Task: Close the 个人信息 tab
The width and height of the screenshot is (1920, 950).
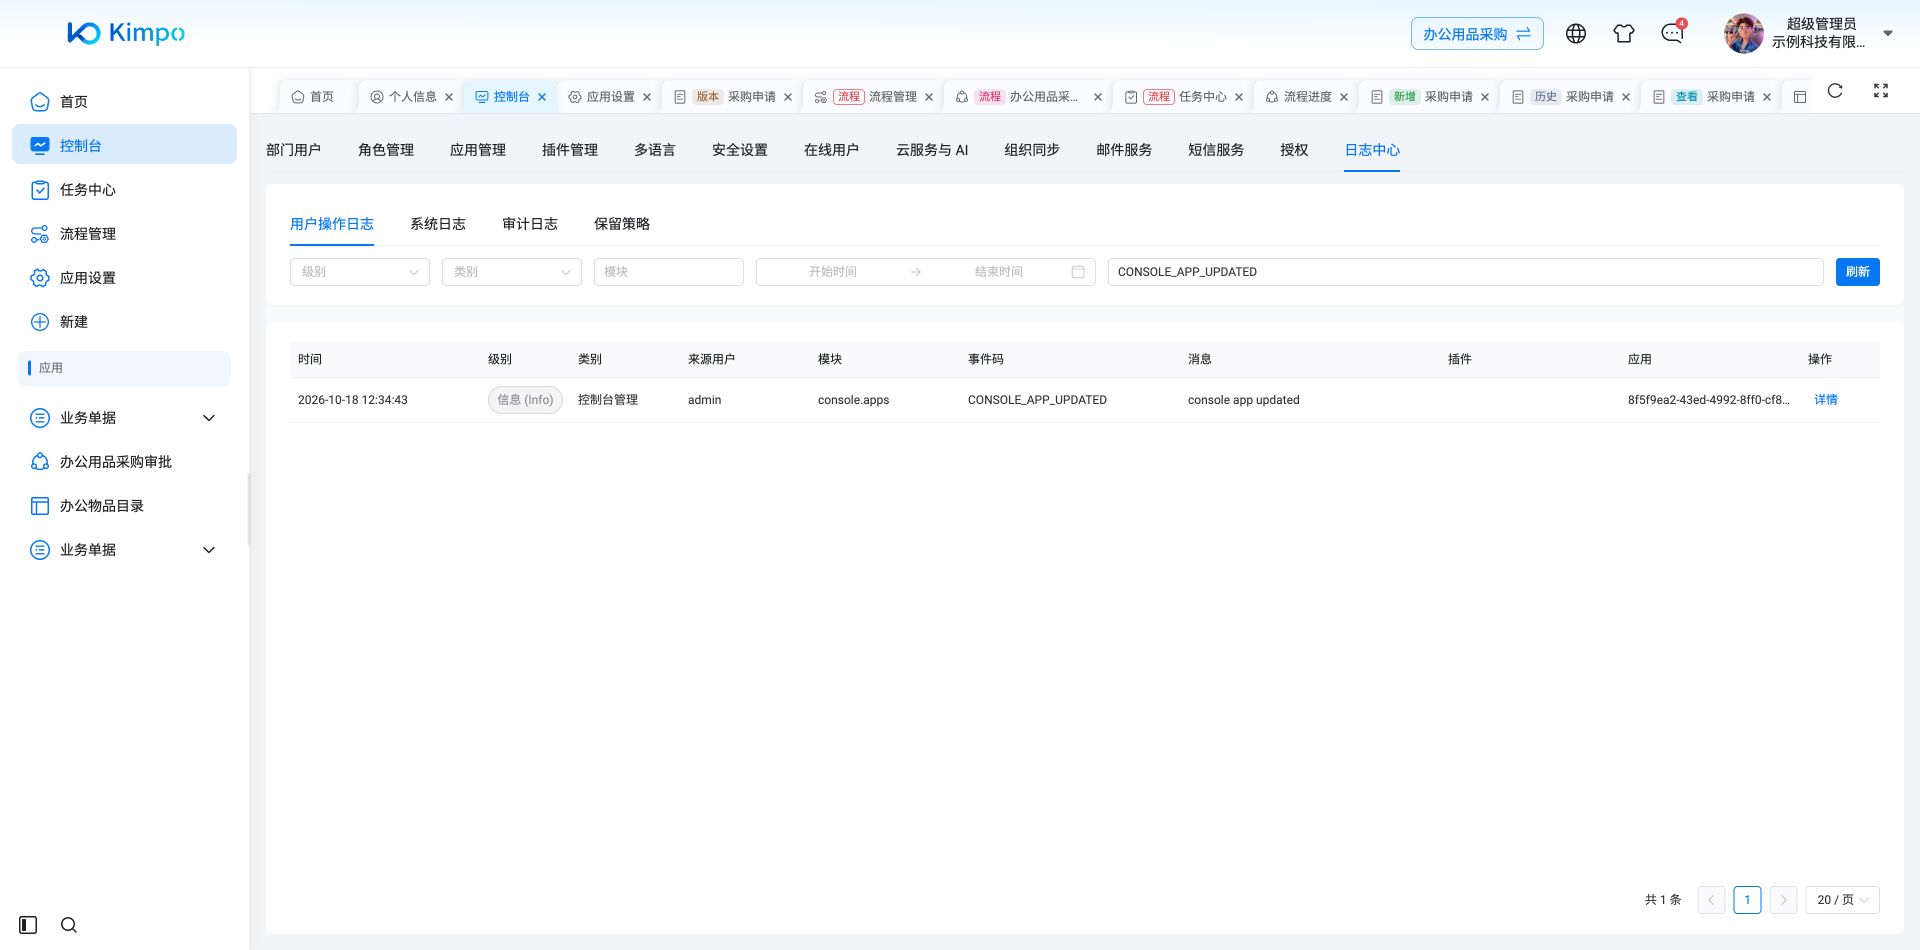Action: pos(449,97)
